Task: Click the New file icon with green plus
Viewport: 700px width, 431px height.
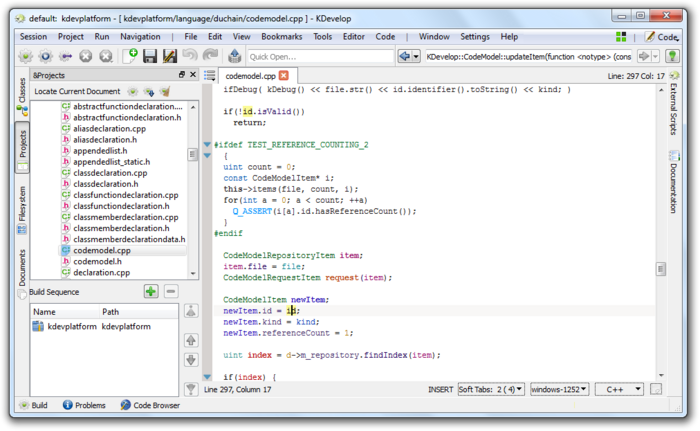Action: coord(129,56)
